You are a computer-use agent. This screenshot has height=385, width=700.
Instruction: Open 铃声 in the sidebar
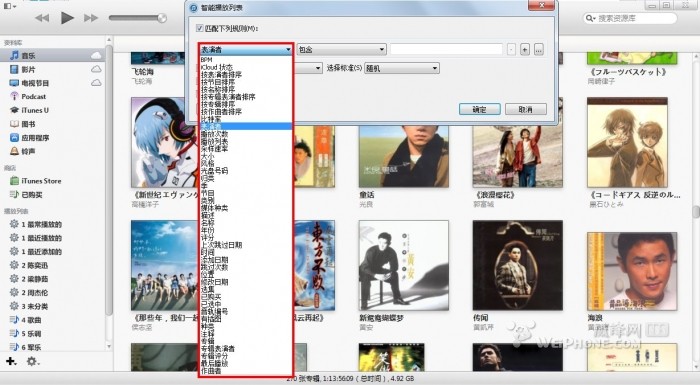(28, 151)
